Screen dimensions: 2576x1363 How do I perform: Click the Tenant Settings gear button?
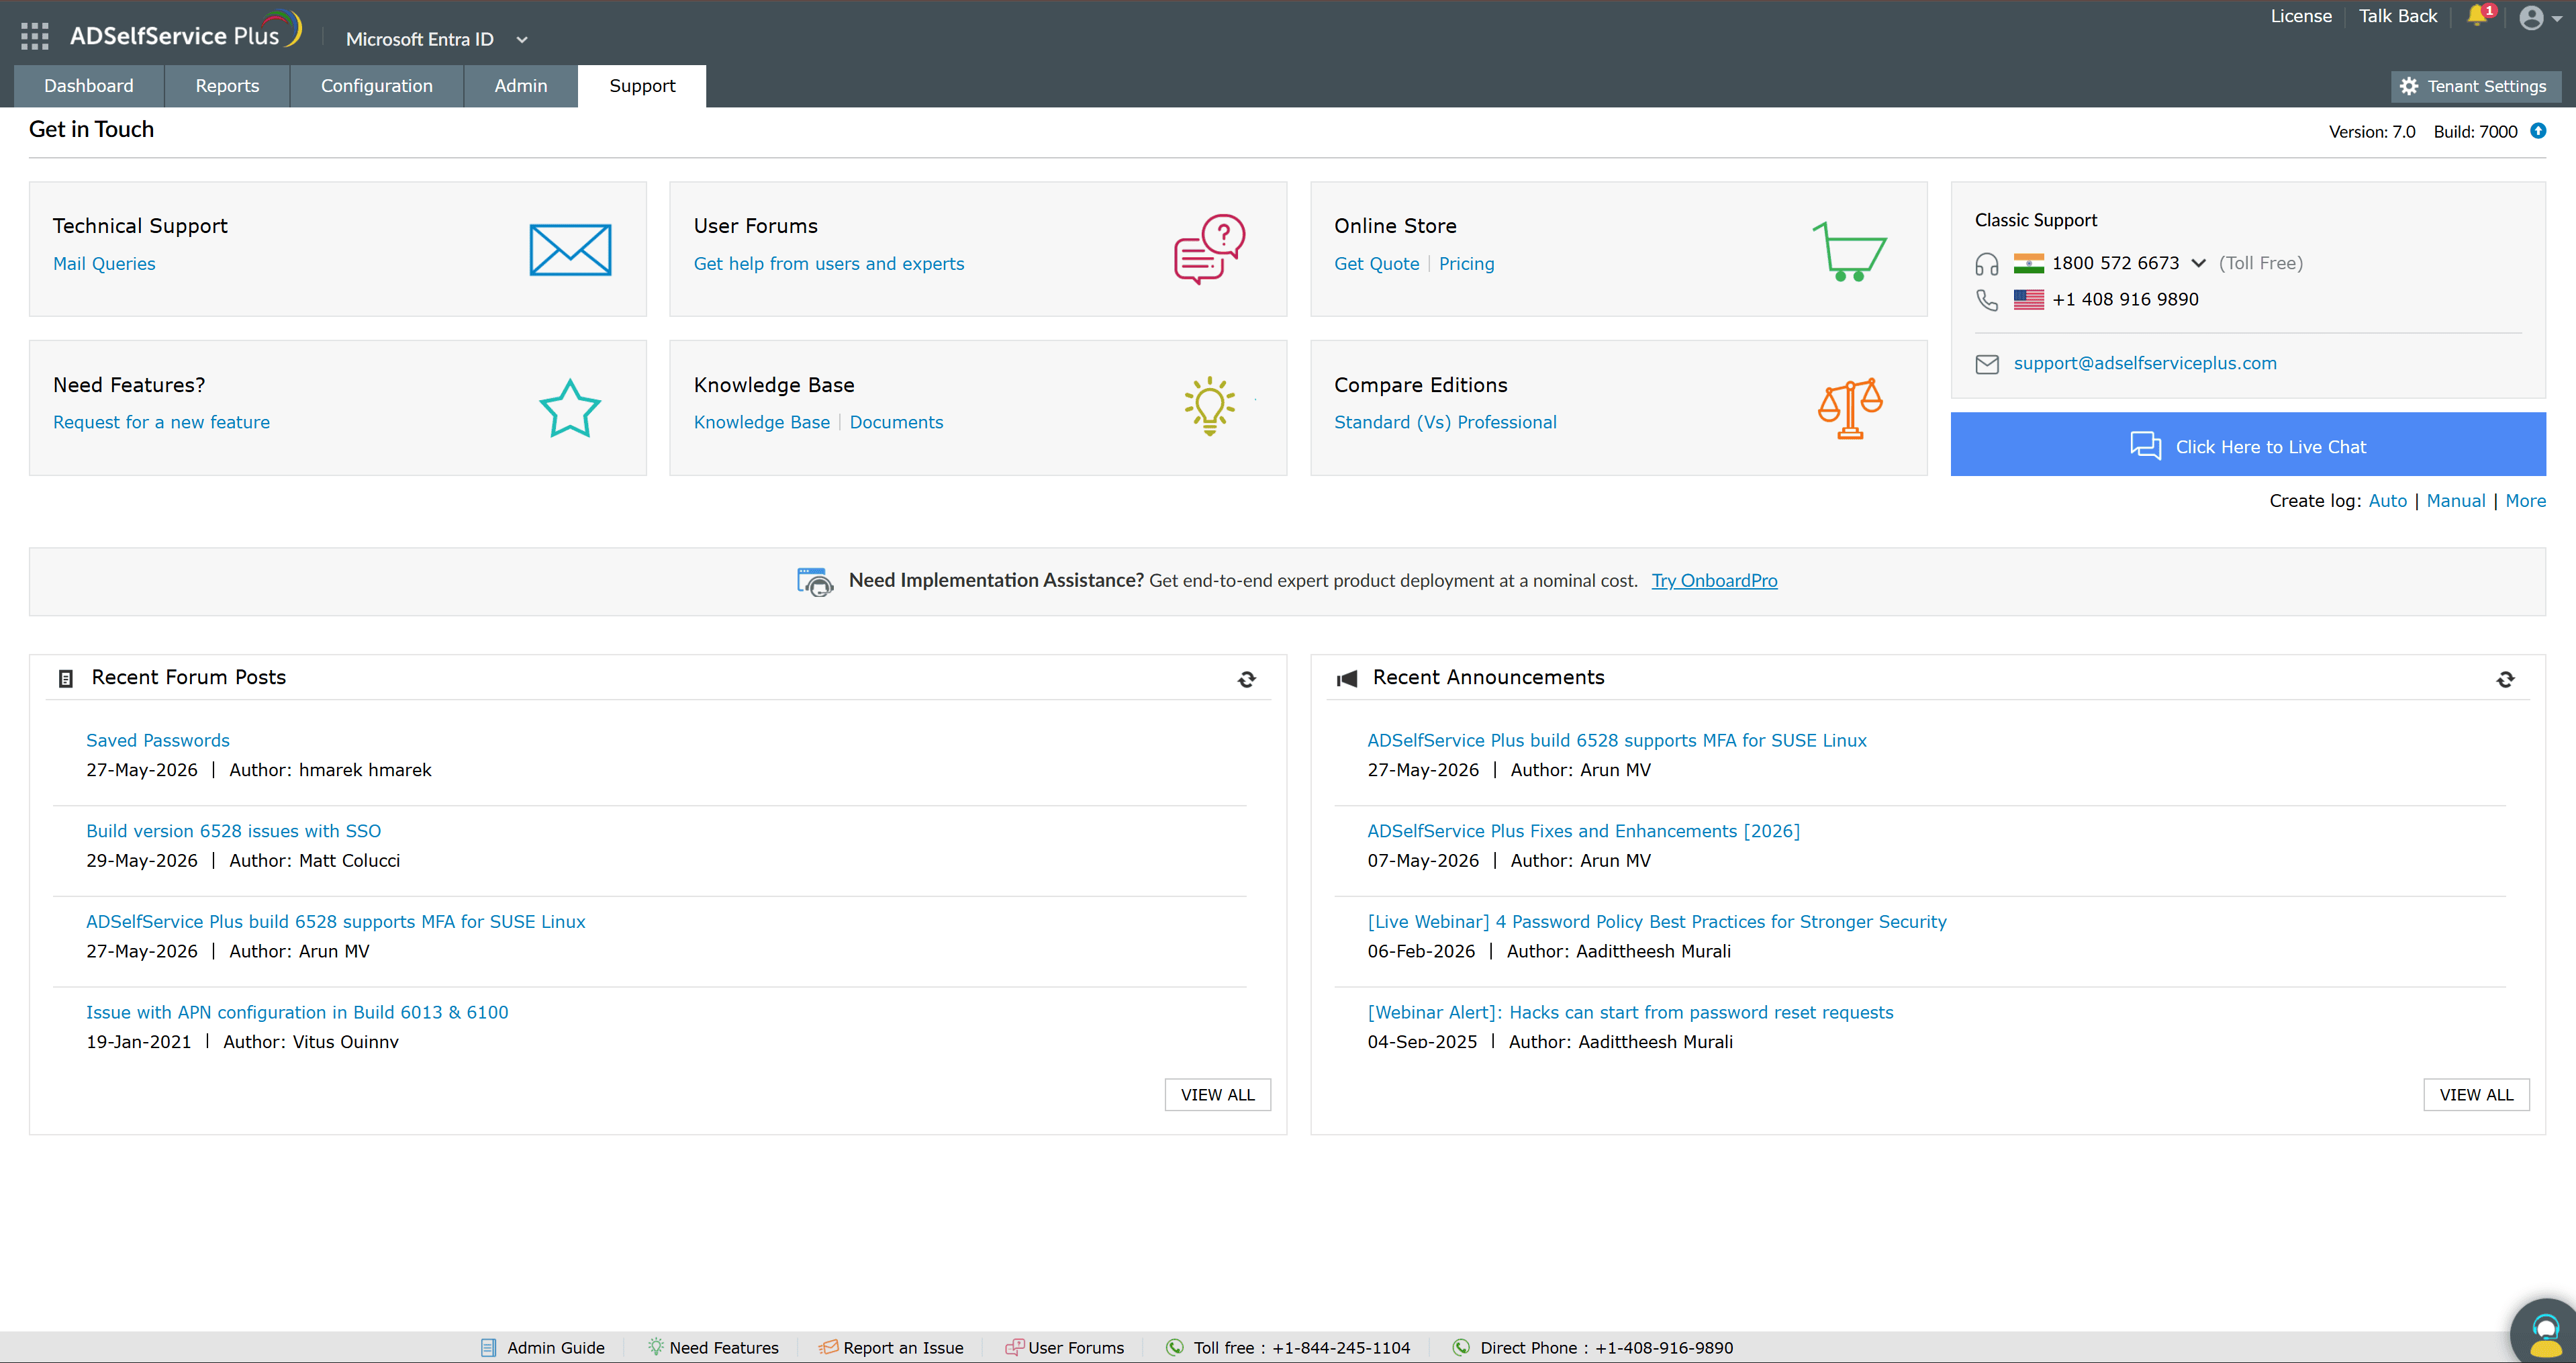[x=2475, y=86]
